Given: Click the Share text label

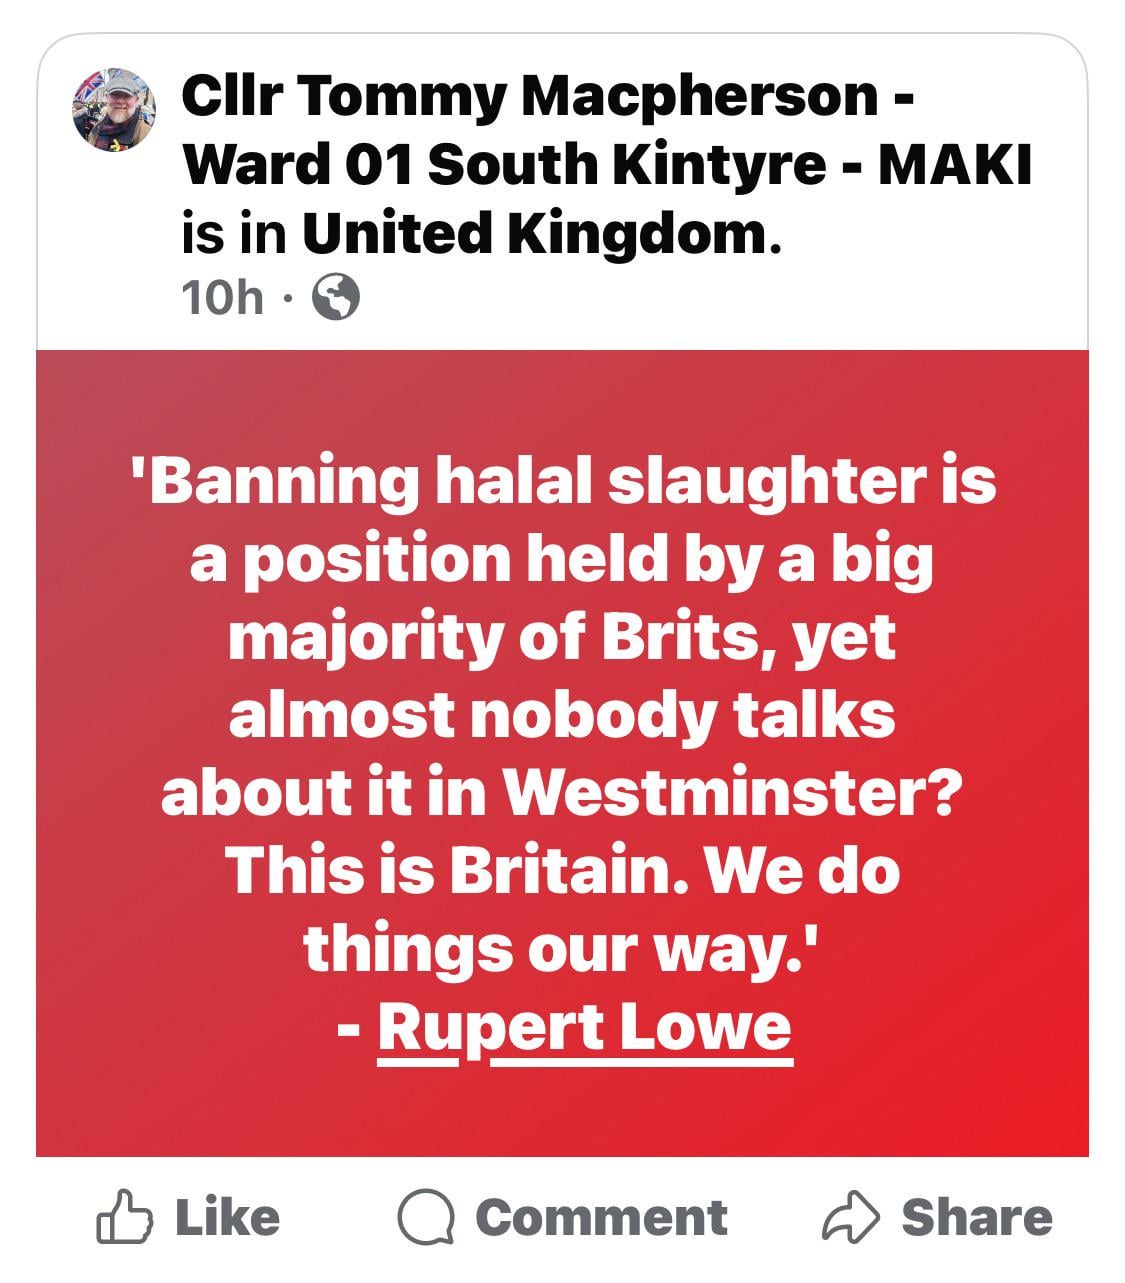Looking at the screenshot, I should pyautogui.click(x=977, y=1217).
